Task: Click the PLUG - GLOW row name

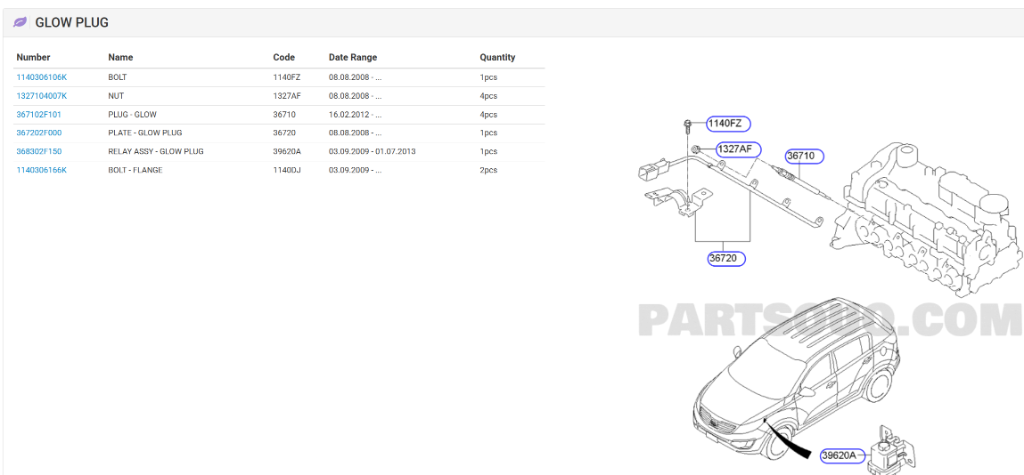Action: tap(132, 115)
